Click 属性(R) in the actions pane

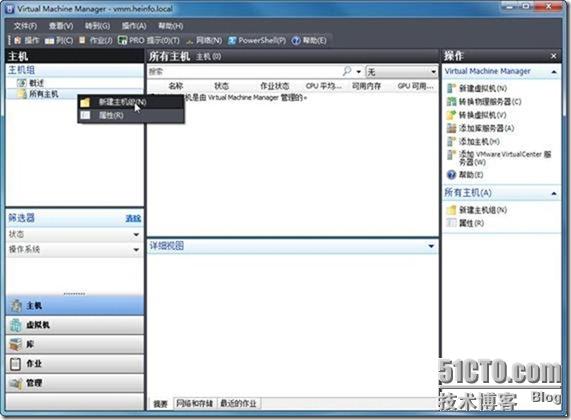tap(465, 223)
